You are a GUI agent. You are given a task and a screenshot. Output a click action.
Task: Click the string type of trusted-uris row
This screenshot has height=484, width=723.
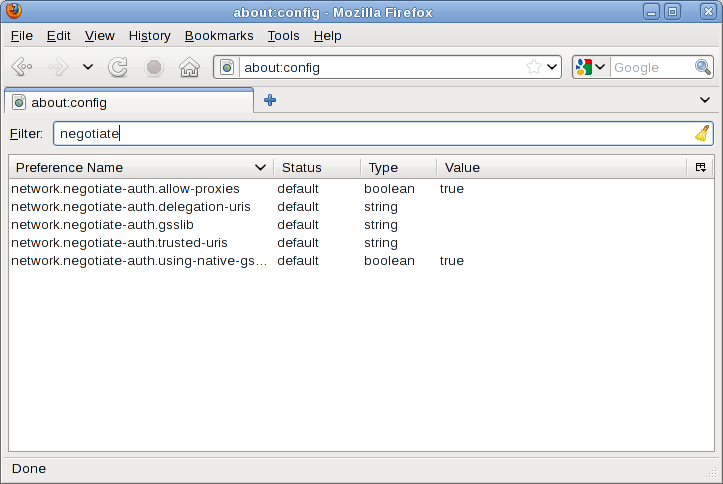pyautogui.click(x=381, y=242)
